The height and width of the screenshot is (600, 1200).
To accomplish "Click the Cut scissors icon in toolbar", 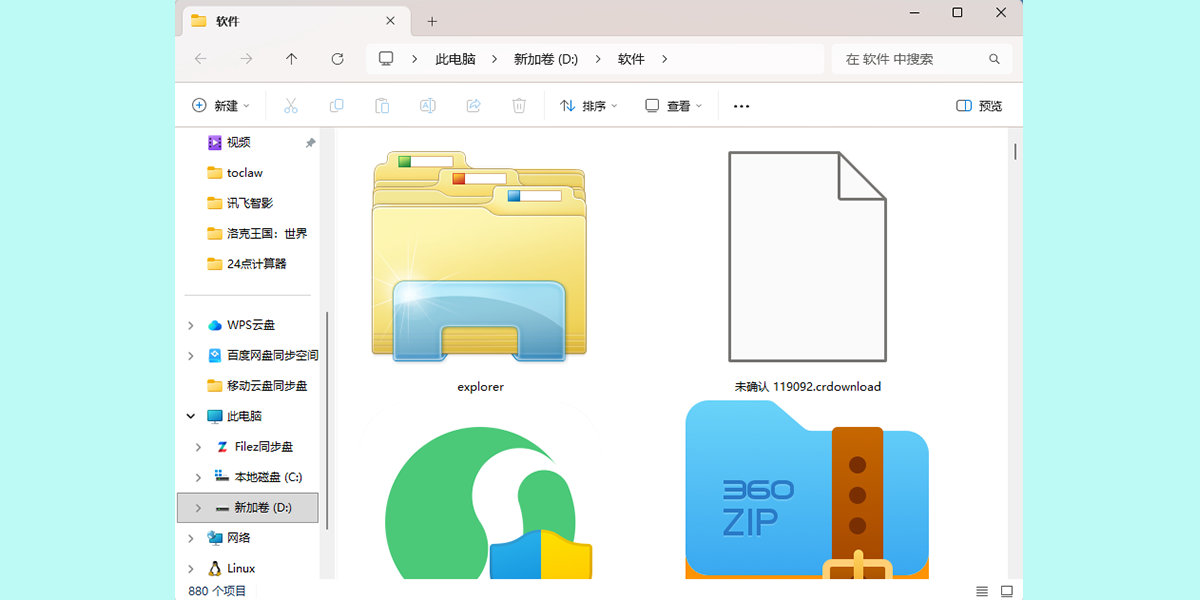I will point(291,105).
